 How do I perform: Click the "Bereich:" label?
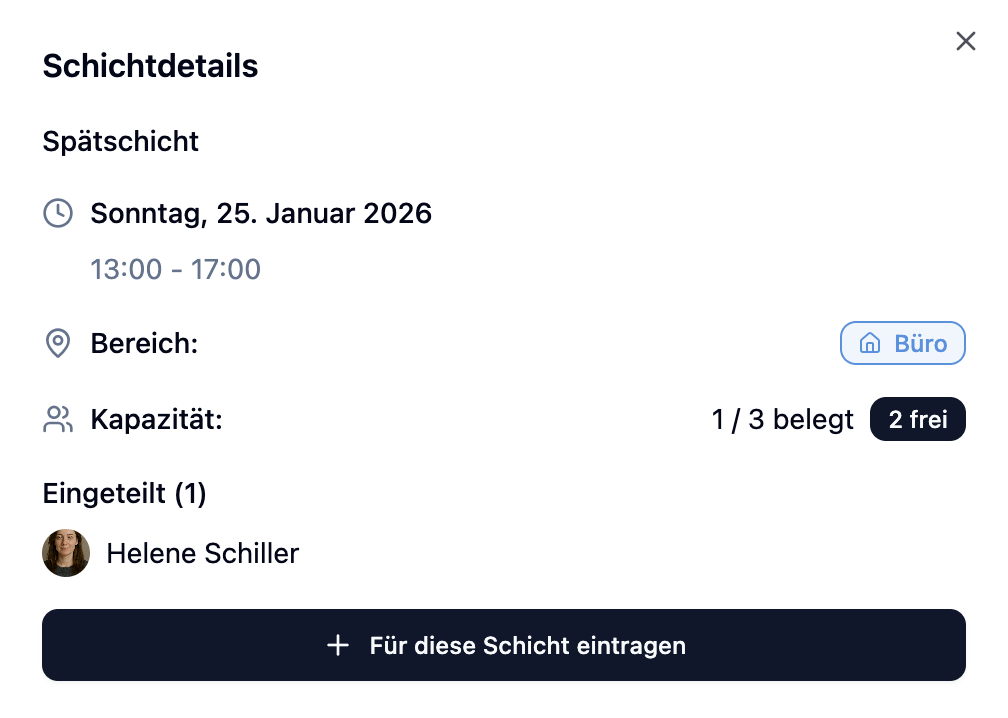coord(144,344)
